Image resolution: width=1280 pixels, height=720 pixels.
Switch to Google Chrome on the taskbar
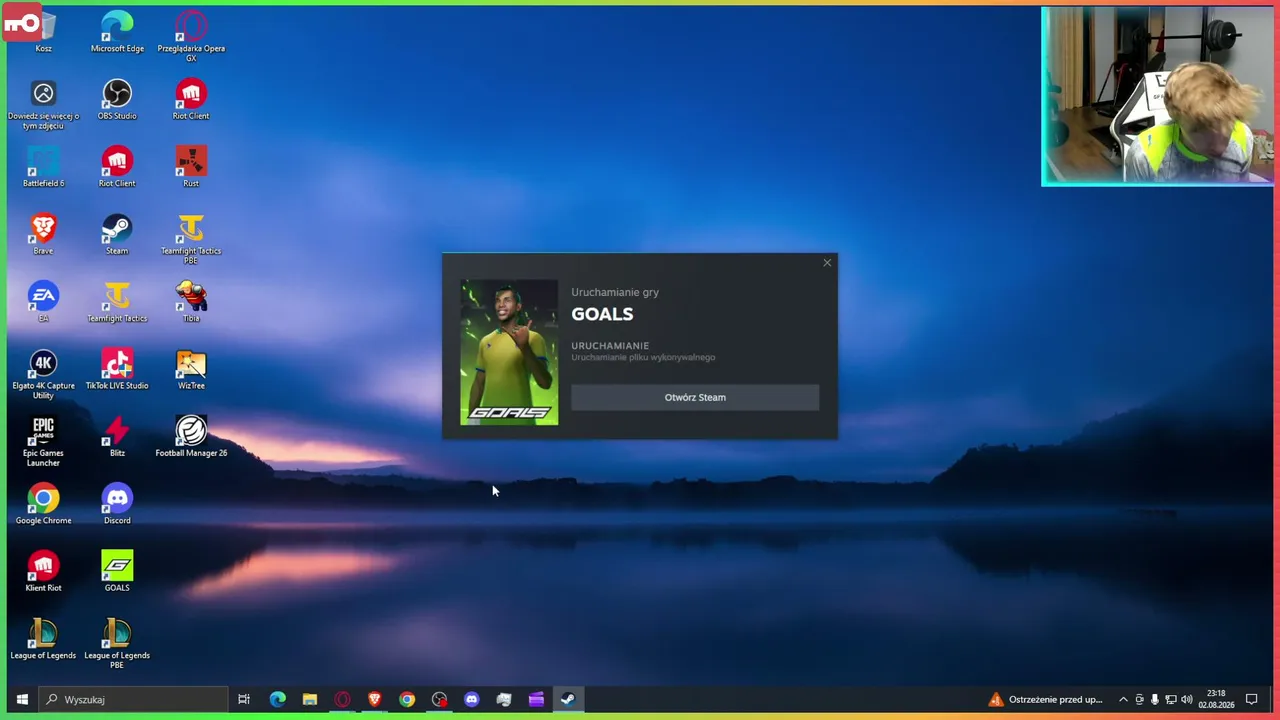407,699
